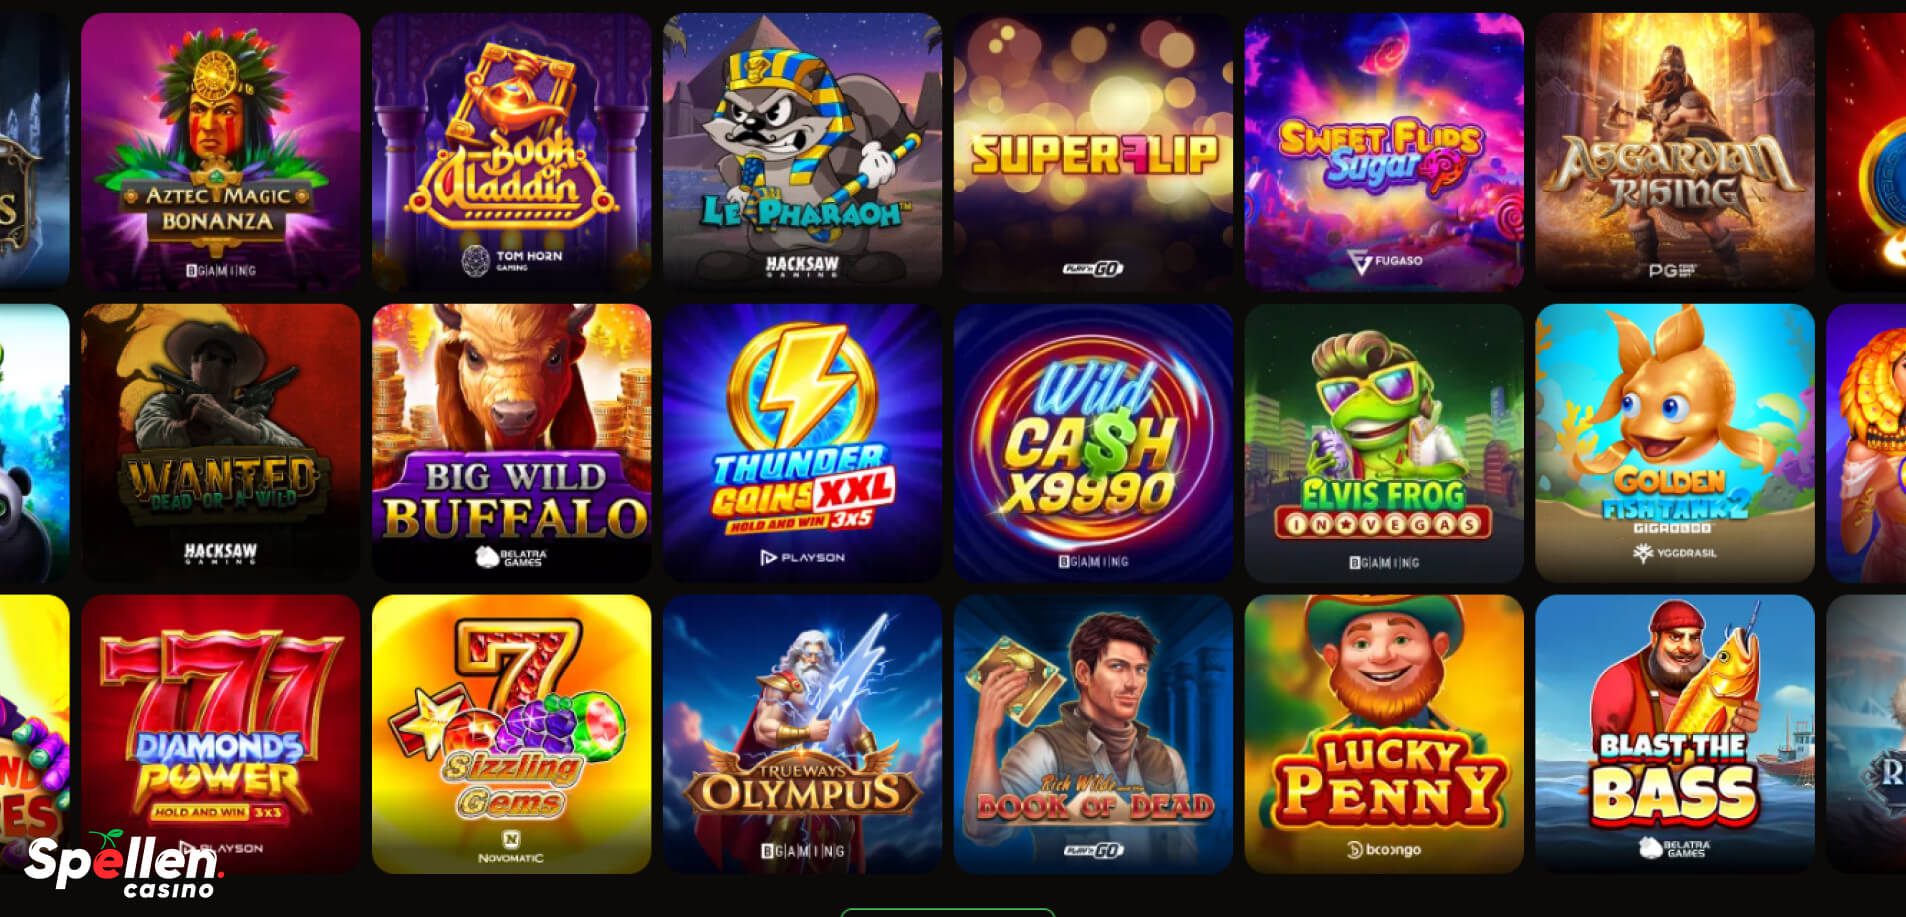This screenshot has width=1906, height=917.
Task: Play the Wild Cash x9990 game
Action: tap(1093, 443)
